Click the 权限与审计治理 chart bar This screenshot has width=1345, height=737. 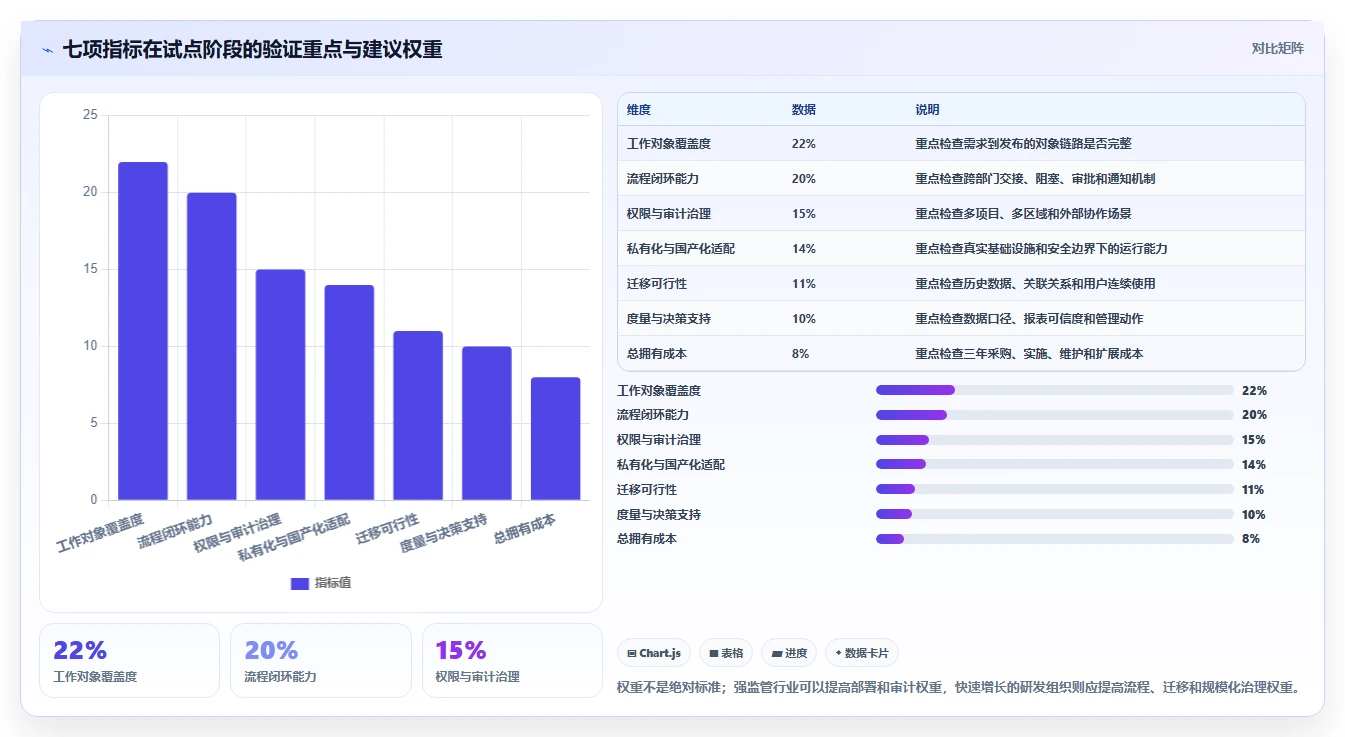click(x=280, y=385)
